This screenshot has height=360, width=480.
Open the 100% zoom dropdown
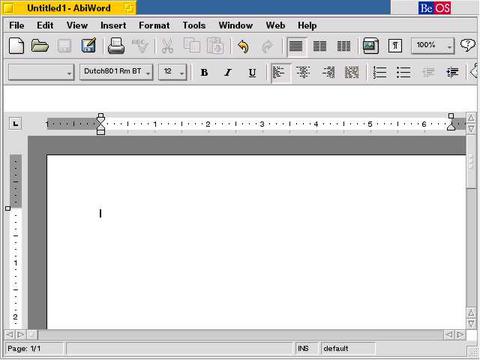[x=432, y=45]
